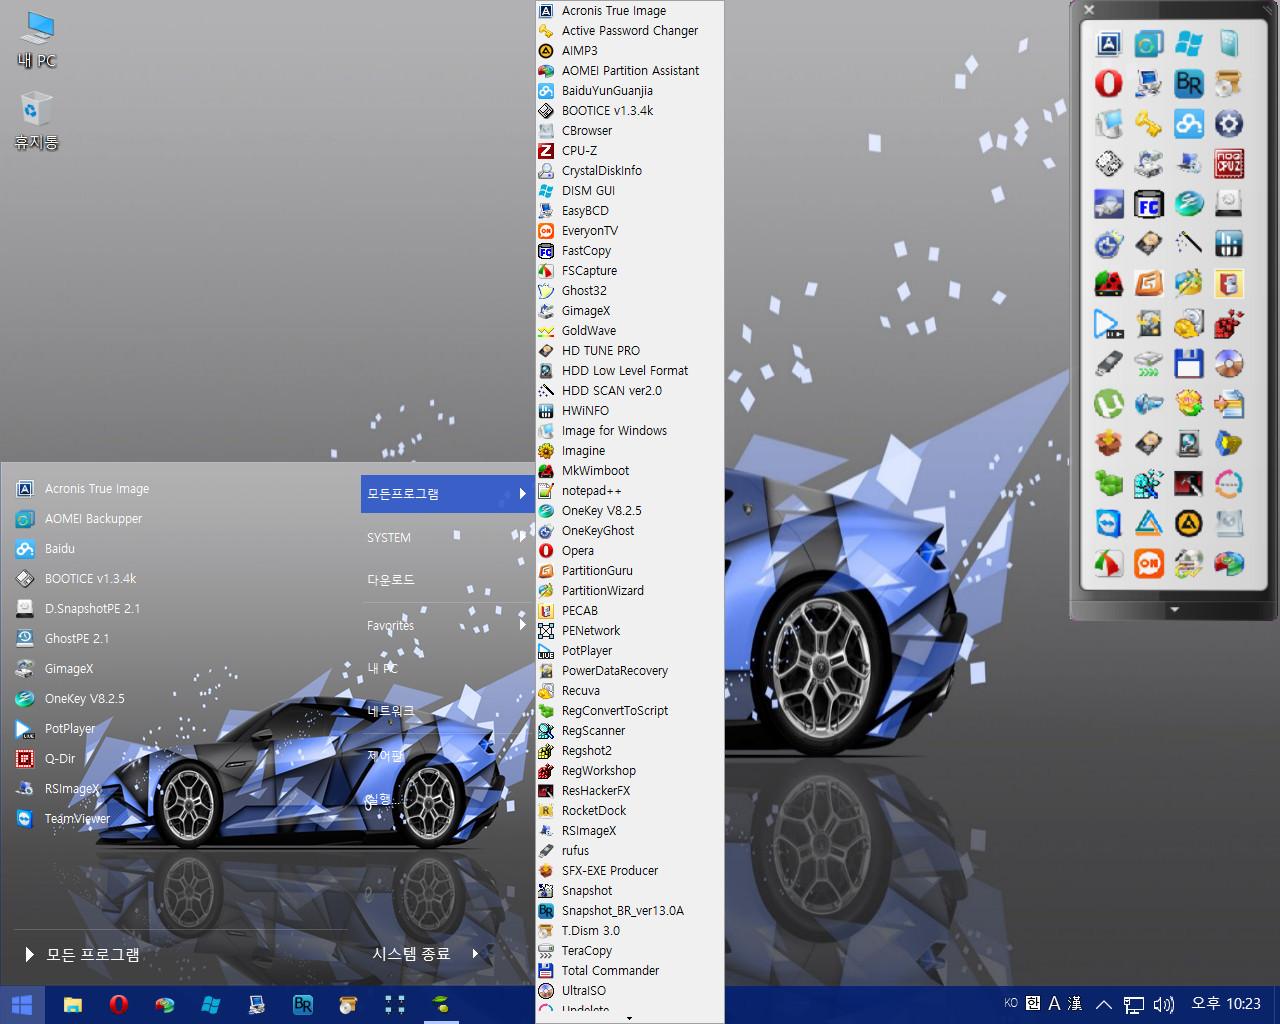Open 제어판 from the start menu

(385, 756)
